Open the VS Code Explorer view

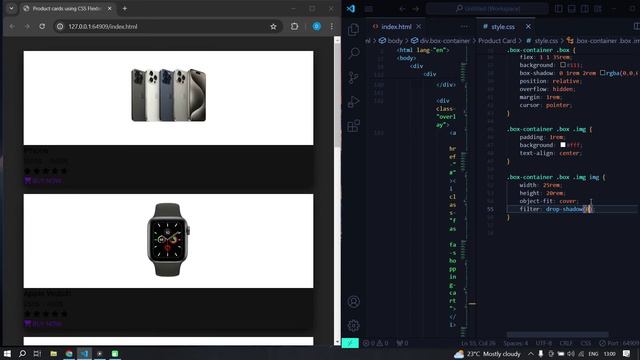pos(353,29)
